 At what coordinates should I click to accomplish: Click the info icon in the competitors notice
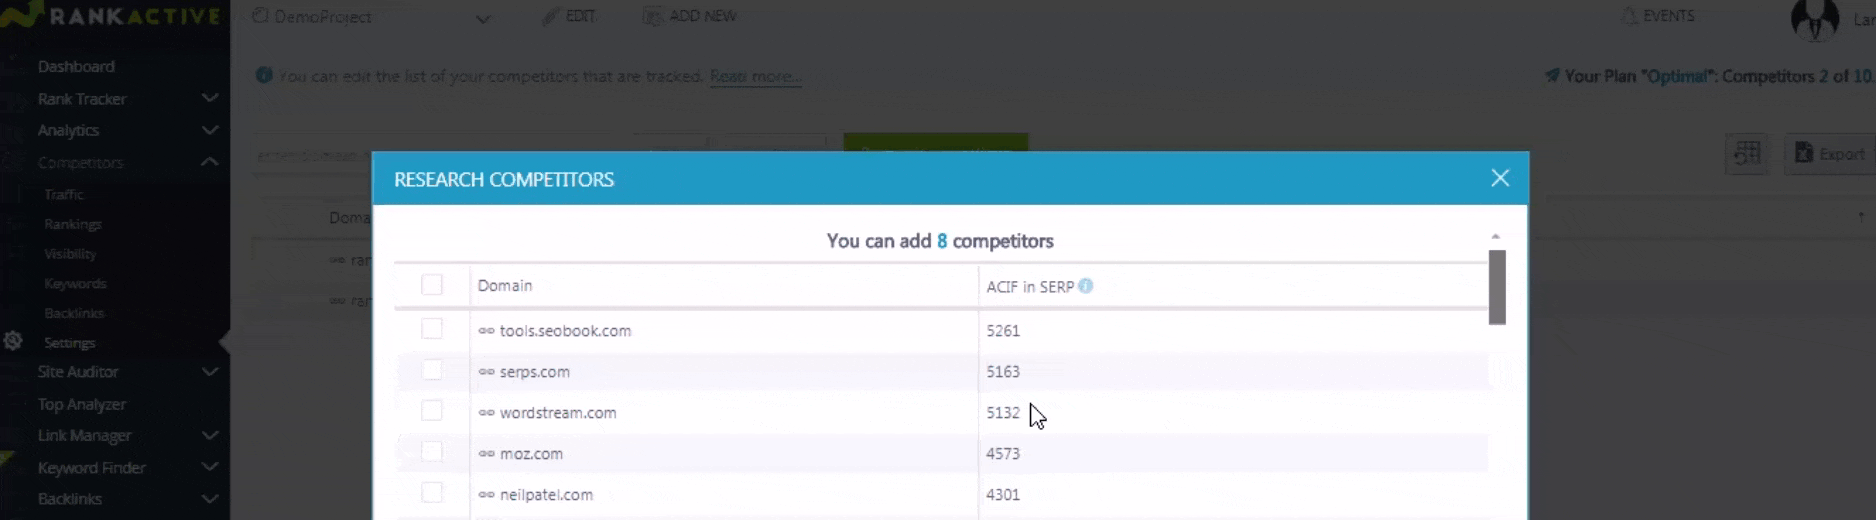[264, 75]
